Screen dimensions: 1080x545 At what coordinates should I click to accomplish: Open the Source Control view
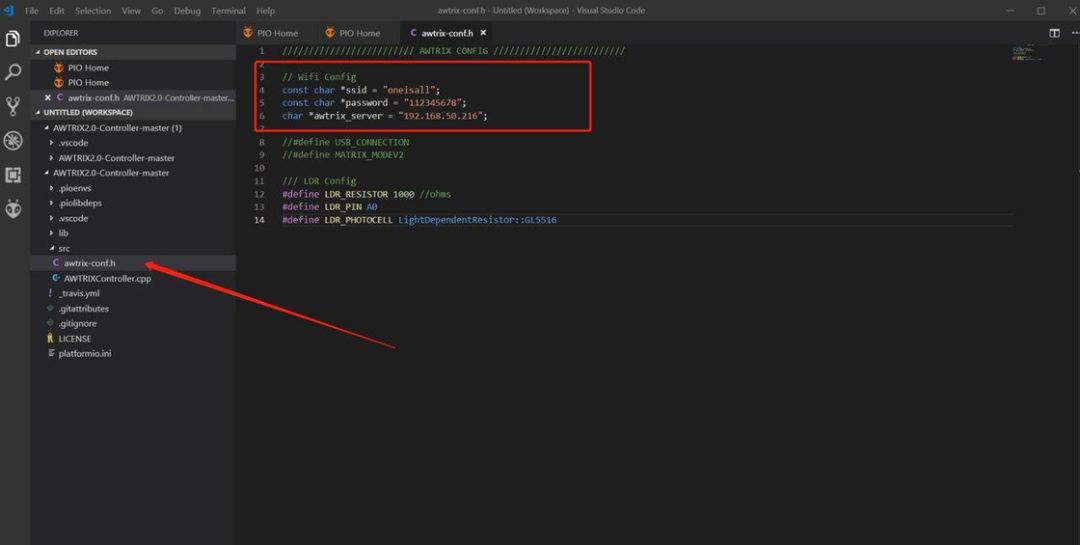coord(13,106)
